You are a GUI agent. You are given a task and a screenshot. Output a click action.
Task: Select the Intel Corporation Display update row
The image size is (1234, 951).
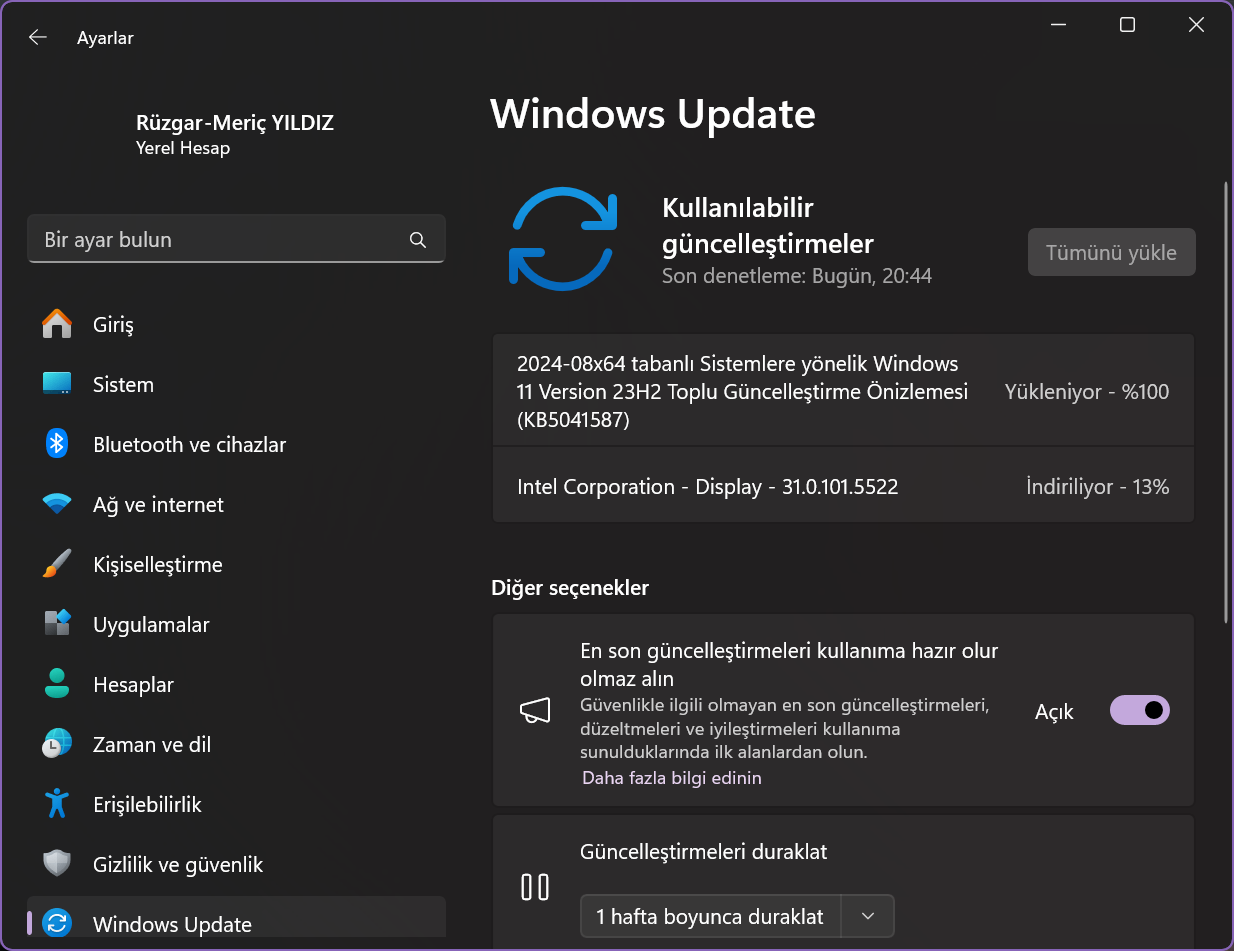(843, 487)
